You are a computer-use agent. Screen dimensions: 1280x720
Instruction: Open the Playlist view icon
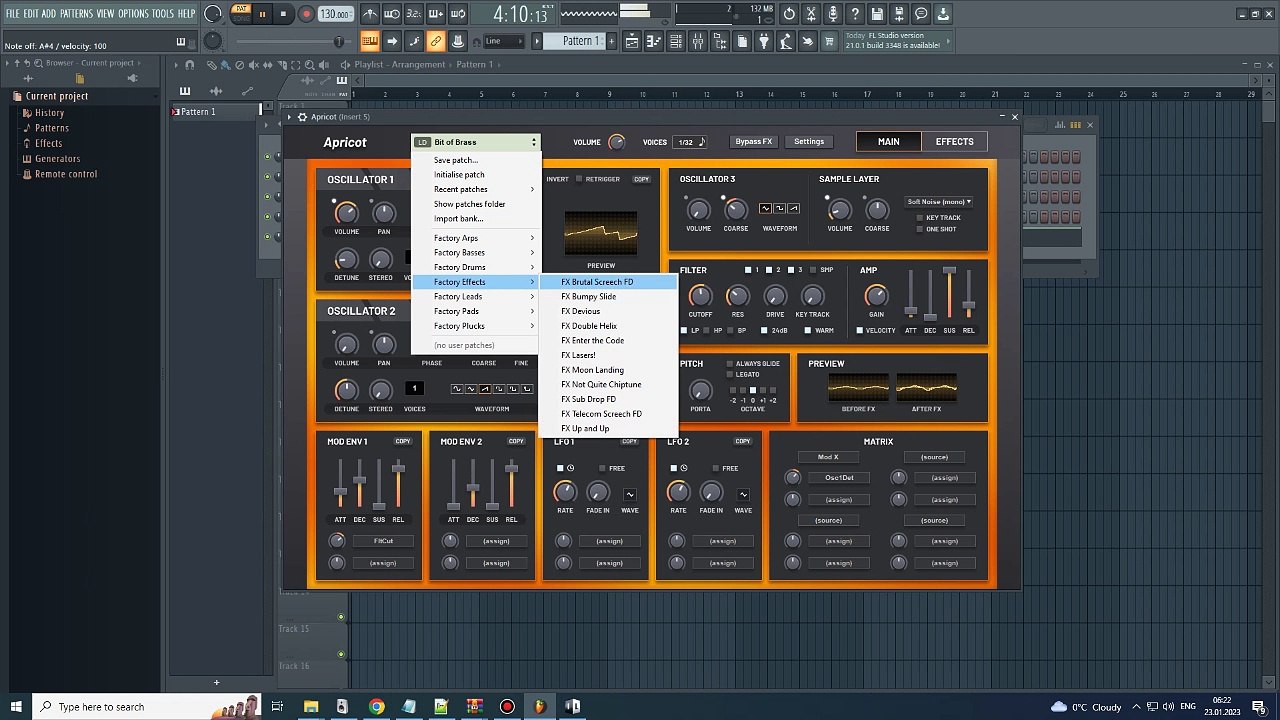click(632, 41)
